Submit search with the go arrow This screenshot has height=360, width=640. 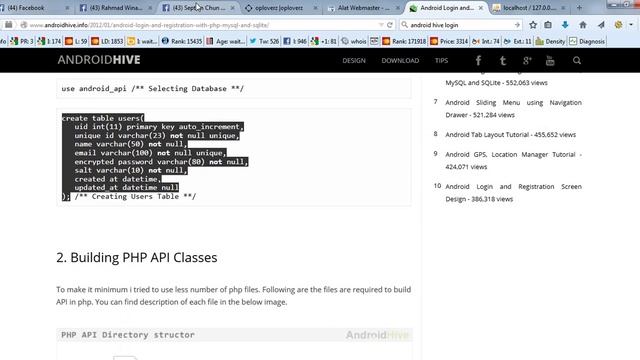click(517, 25)
